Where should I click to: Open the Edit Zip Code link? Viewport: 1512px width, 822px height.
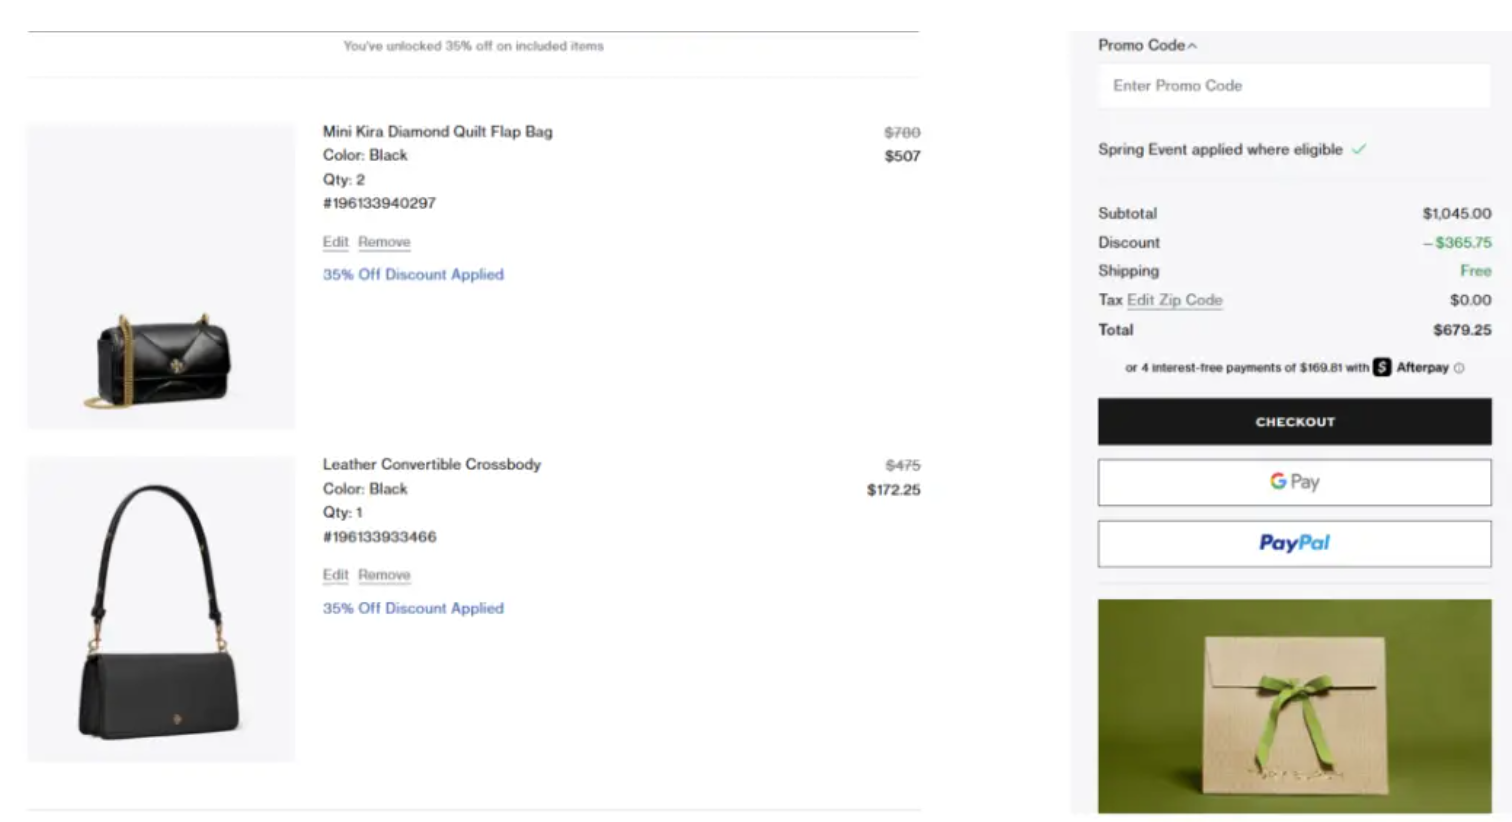[1174, 300]
